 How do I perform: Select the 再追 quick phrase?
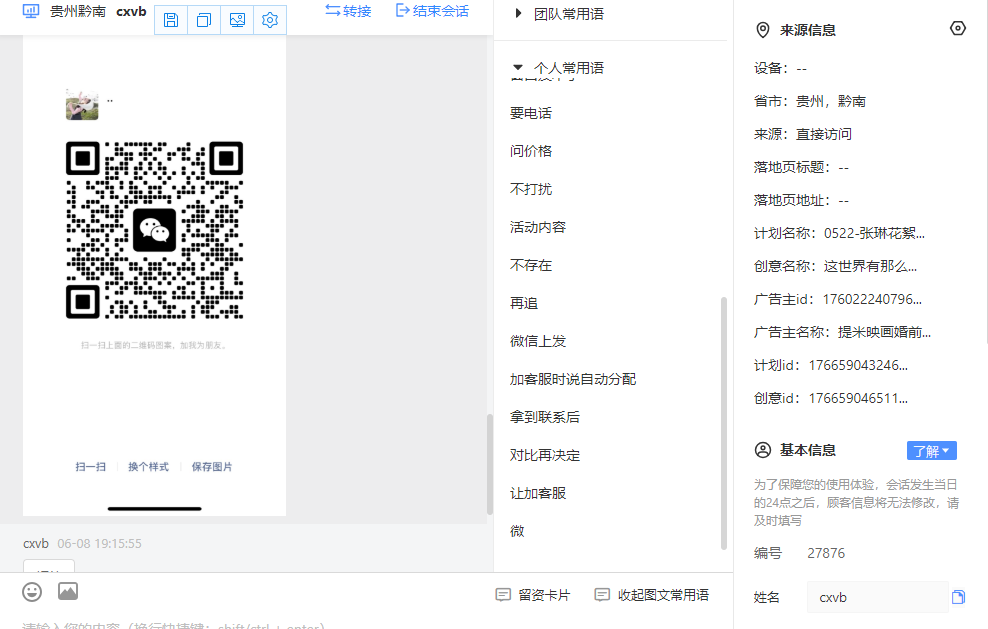tap(524, 303)
